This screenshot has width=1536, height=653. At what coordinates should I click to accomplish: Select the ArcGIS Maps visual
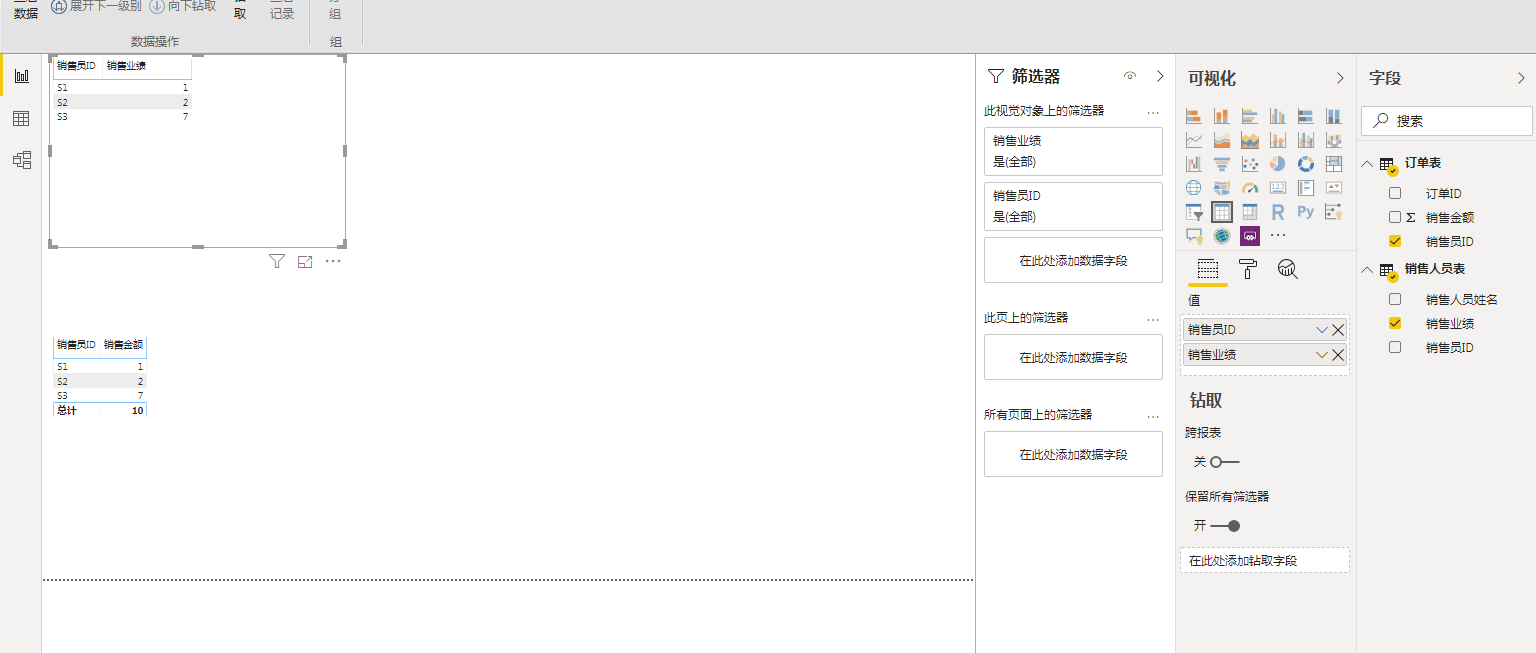(1221, 236)
